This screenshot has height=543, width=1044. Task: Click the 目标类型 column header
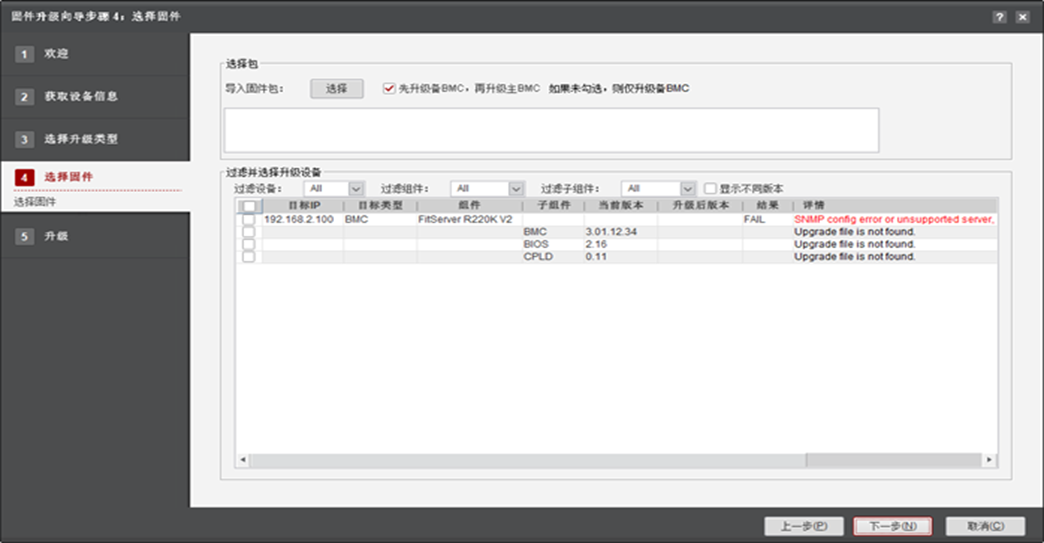coord(380,206)
